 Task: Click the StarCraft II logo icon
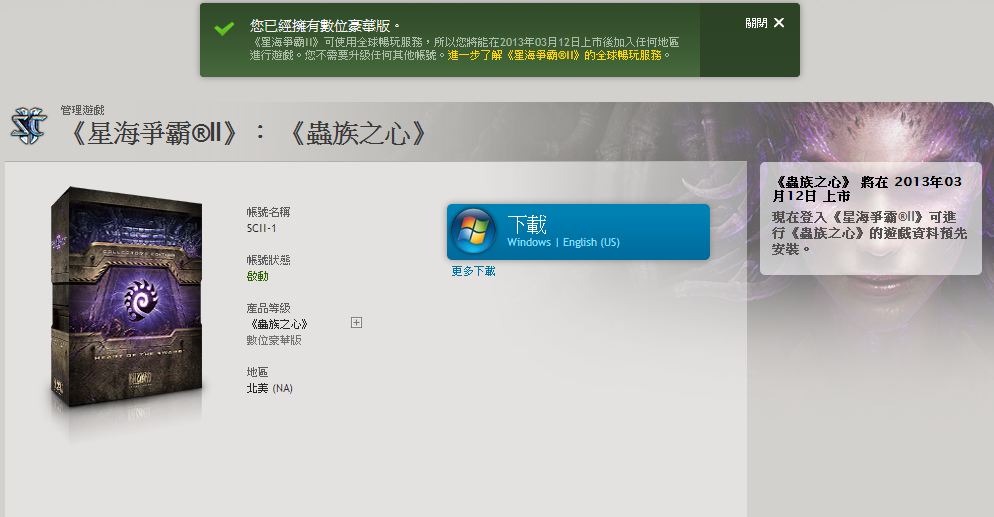(x=28, y=125)
